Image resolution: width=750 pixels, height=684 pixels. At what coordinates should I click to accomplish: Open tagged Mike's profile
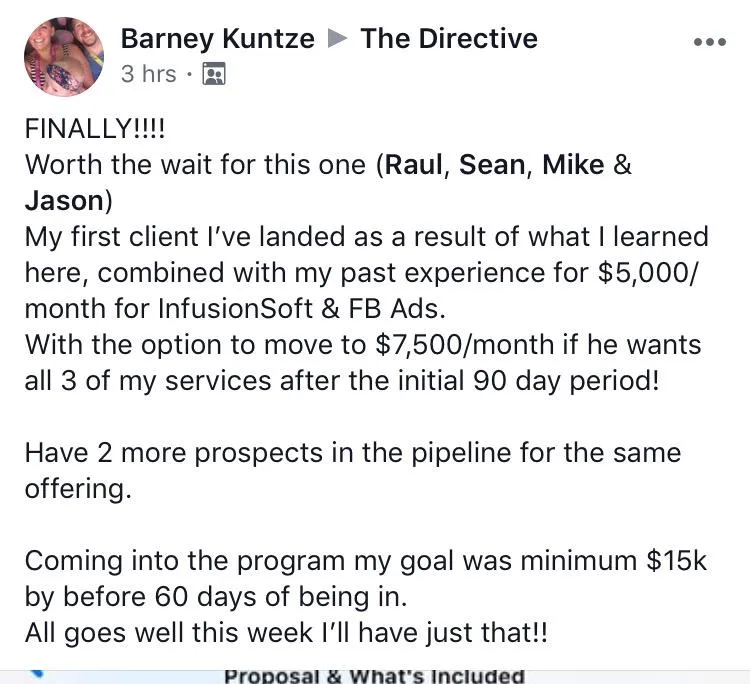(573, 164)
